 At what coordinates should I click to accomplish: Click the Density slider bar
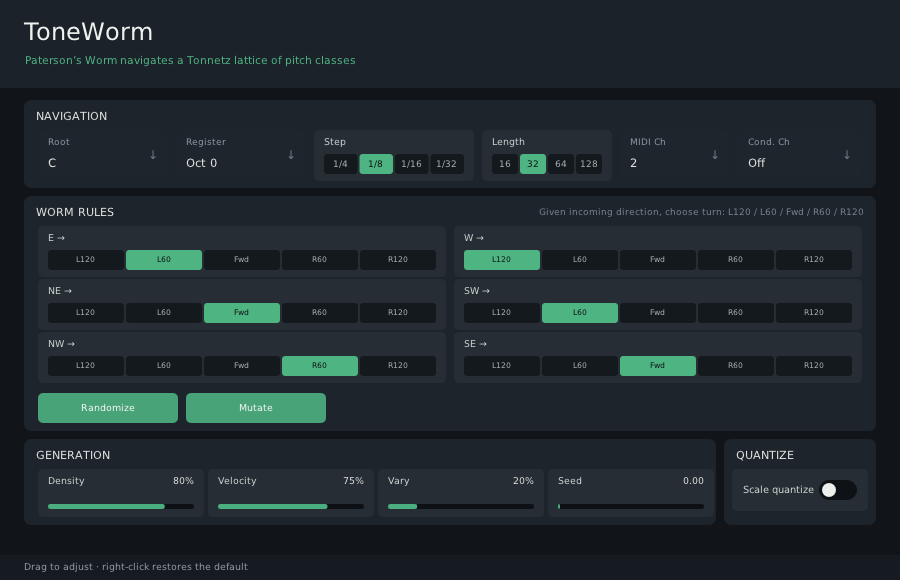point(121,506)
